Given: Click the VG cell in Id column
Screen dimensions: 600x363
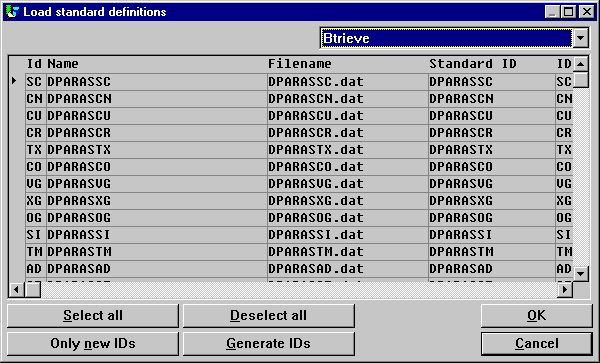Looking at the screenshot, I should 36,184.
